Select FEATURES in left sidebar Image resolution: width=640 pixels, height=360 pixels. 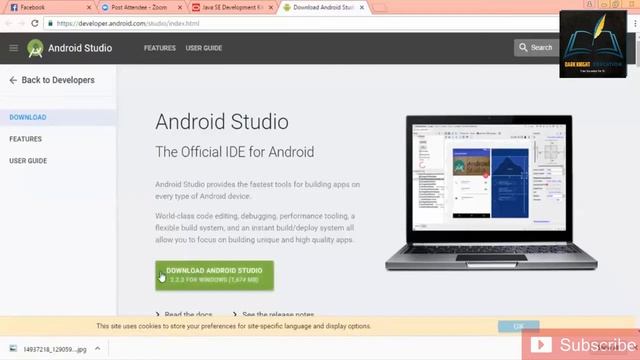(x=25, y=139)
